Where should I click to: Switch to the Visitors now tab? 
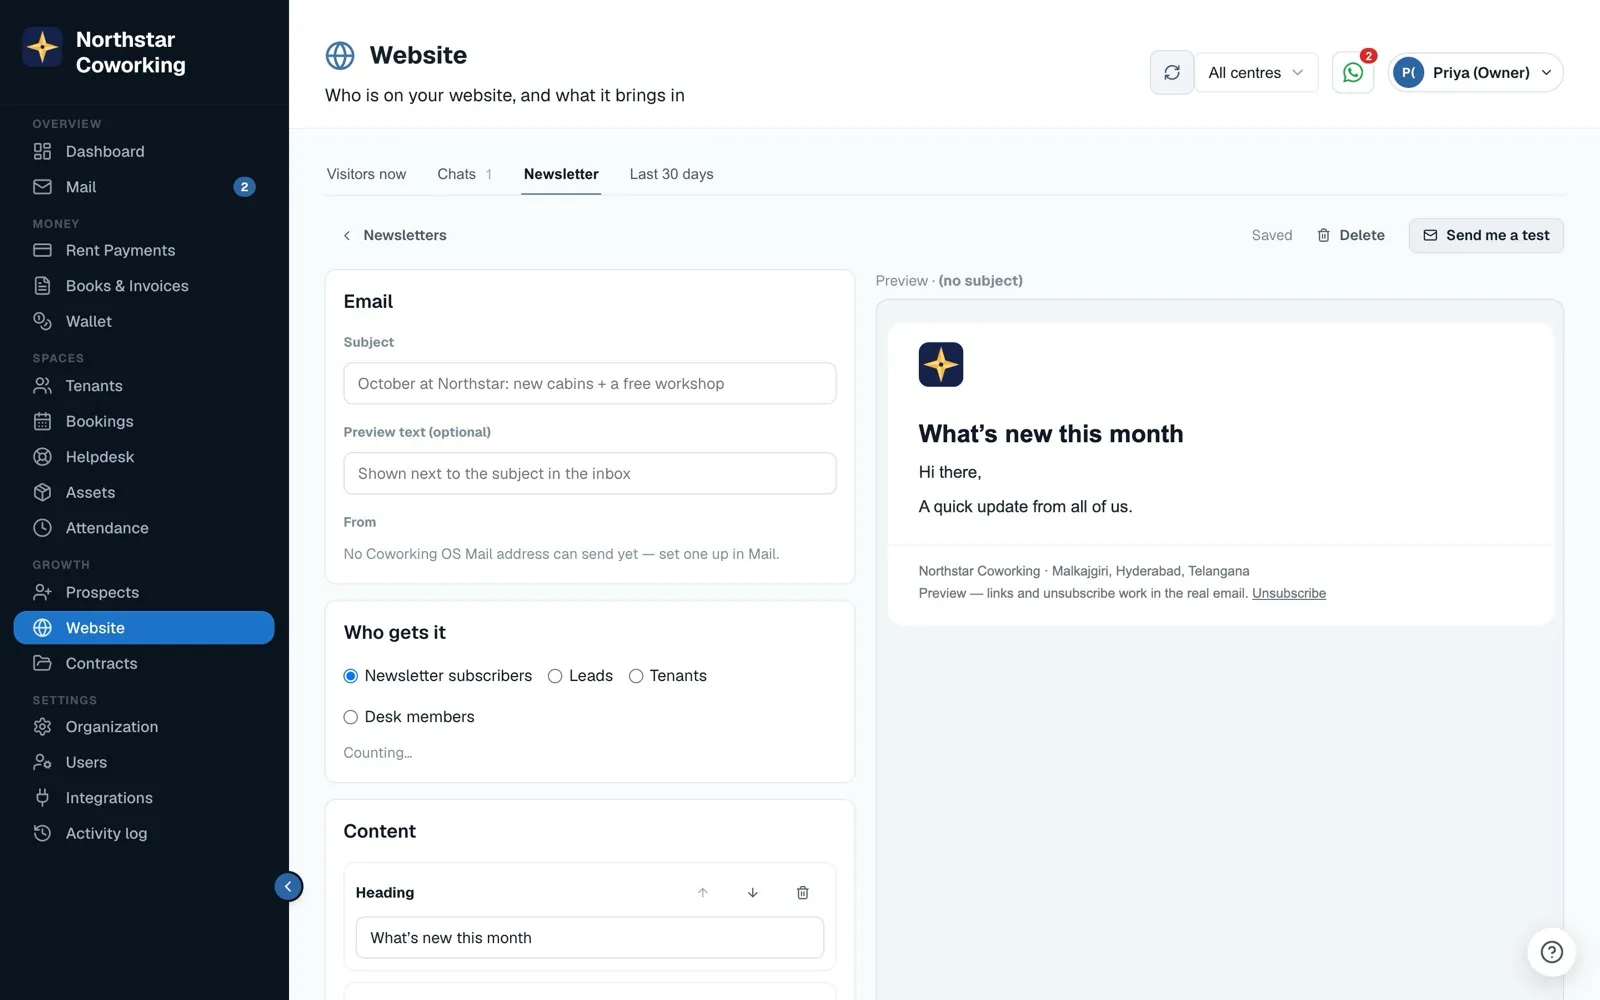(x=366, y=174)
